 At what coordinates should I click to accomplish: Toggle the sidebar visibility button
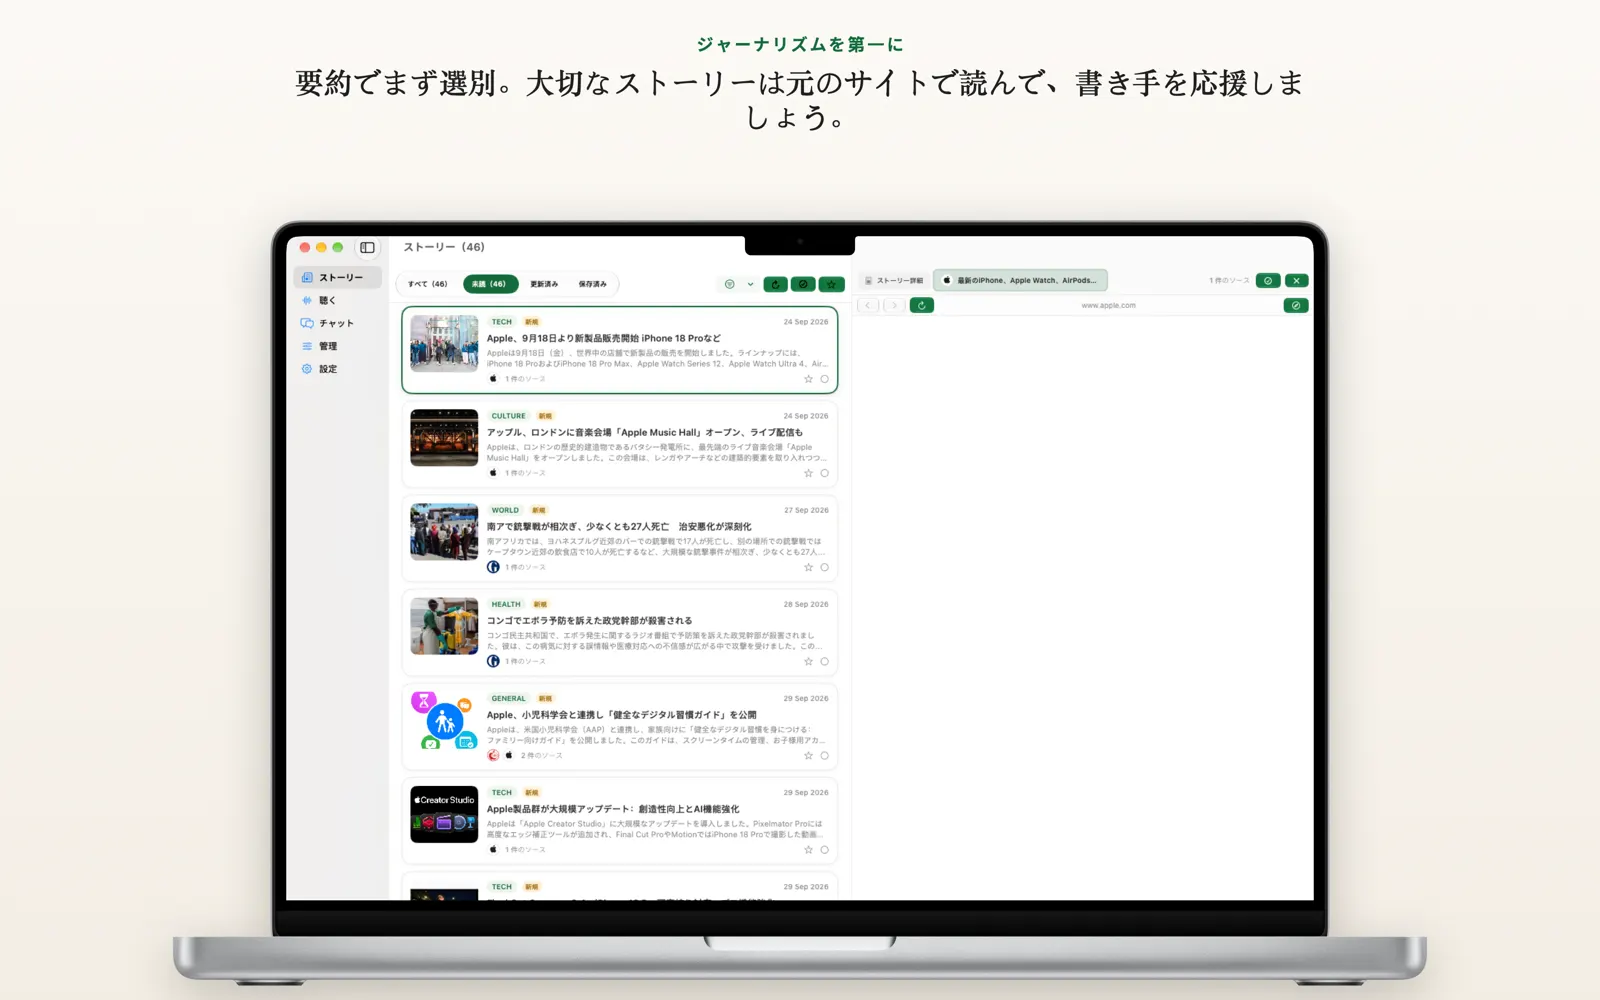click(367, 247)
